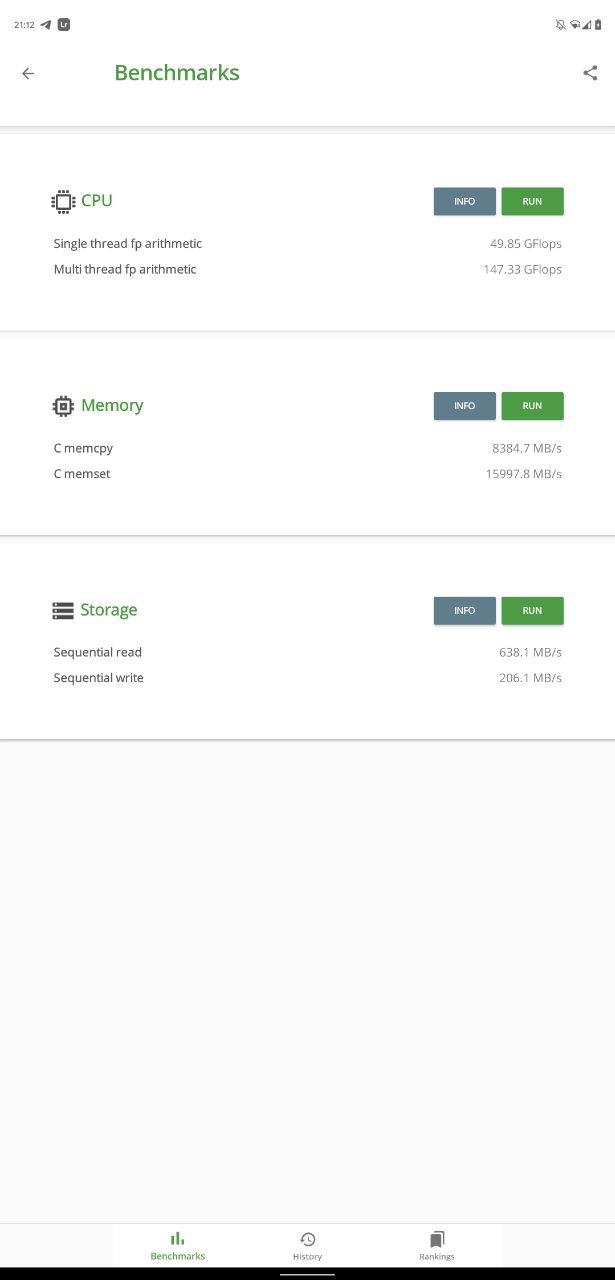Viewport: 615px width, 1280px height.
Task: Open the History tab
Action: (x=308, y=1246)
